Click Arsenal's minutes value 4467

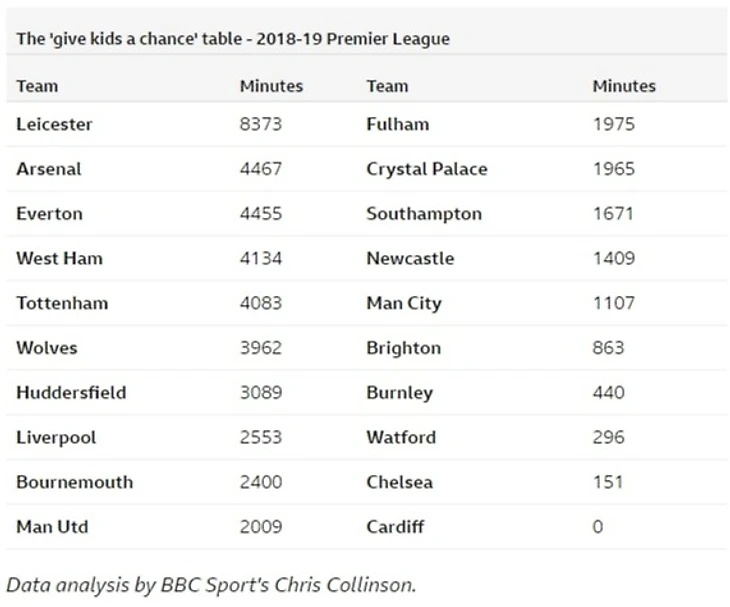[261, 169]
